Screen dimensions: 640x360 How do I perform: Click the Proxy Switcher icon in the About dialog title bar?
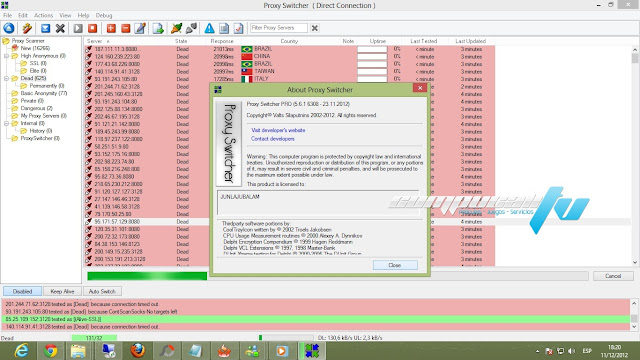[218, 89]
